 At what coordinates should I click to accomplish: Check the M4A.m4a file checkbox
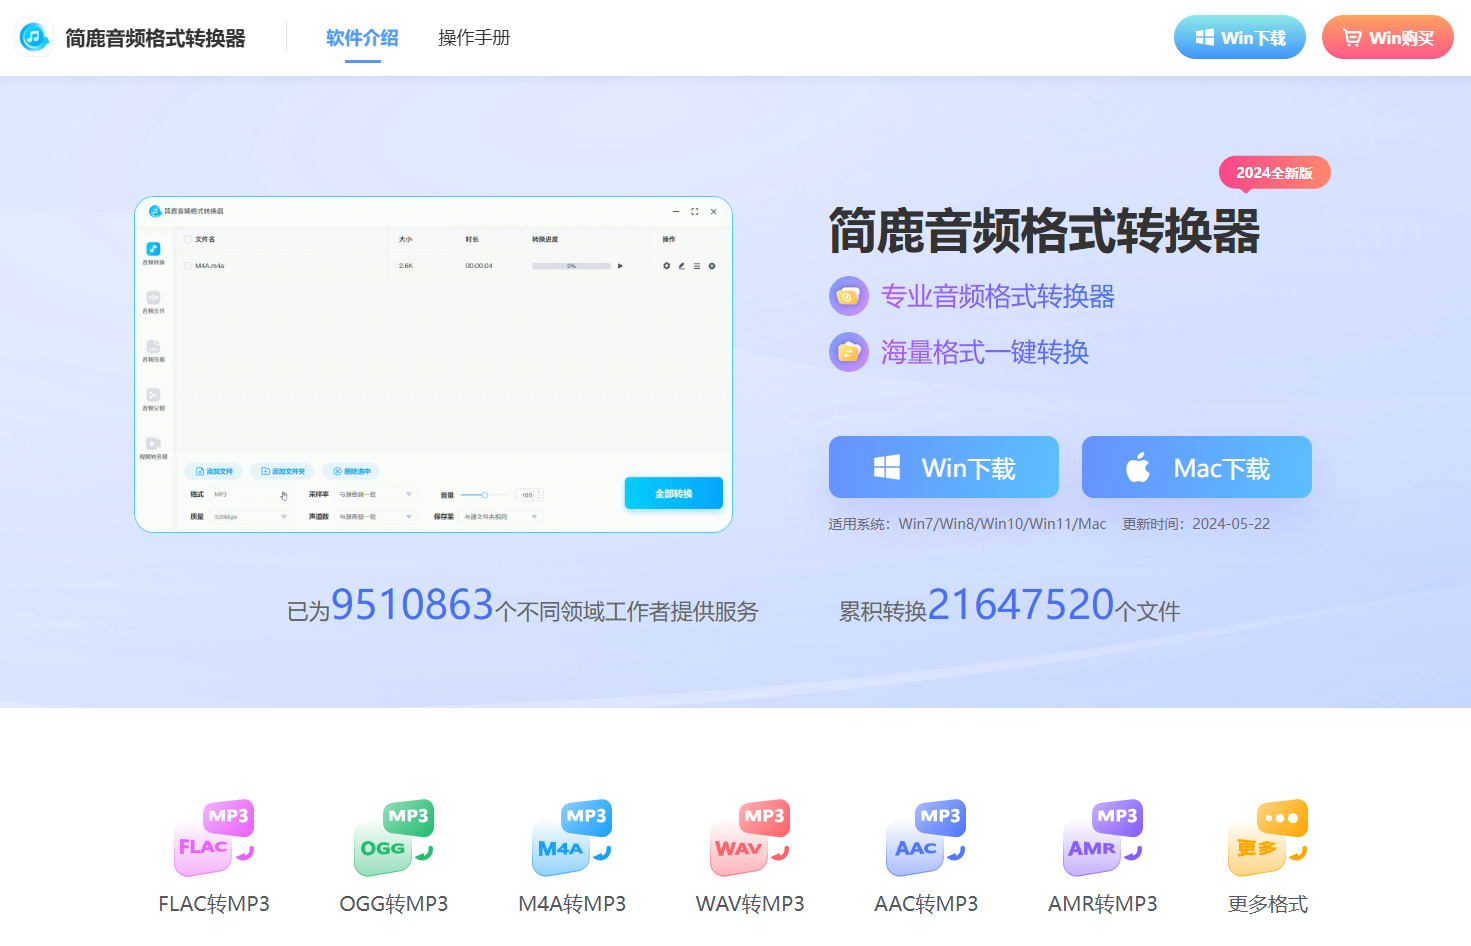pyautogui.click(x=187, y=265)
